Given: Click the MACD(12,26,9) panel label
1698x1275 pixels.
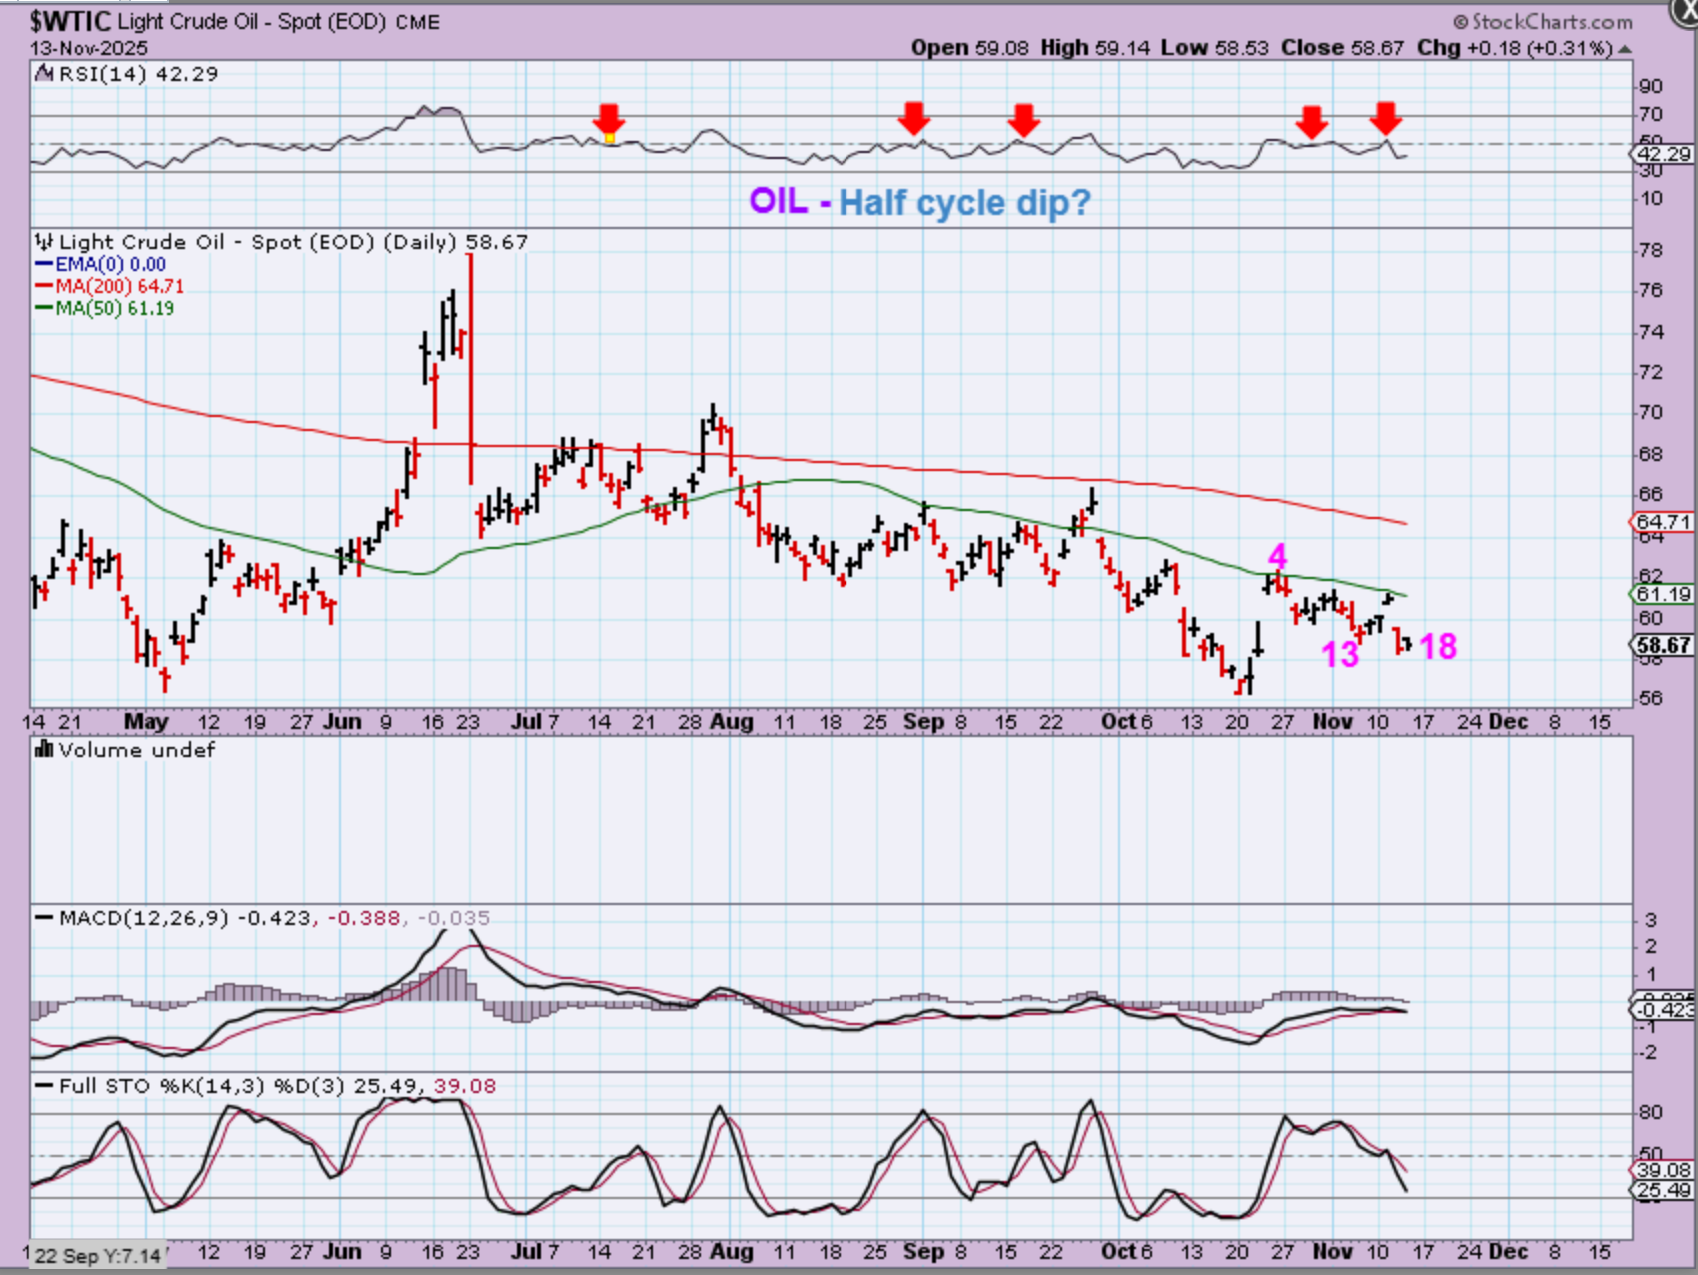Looking at the screenshot, I should click(143, 918).
